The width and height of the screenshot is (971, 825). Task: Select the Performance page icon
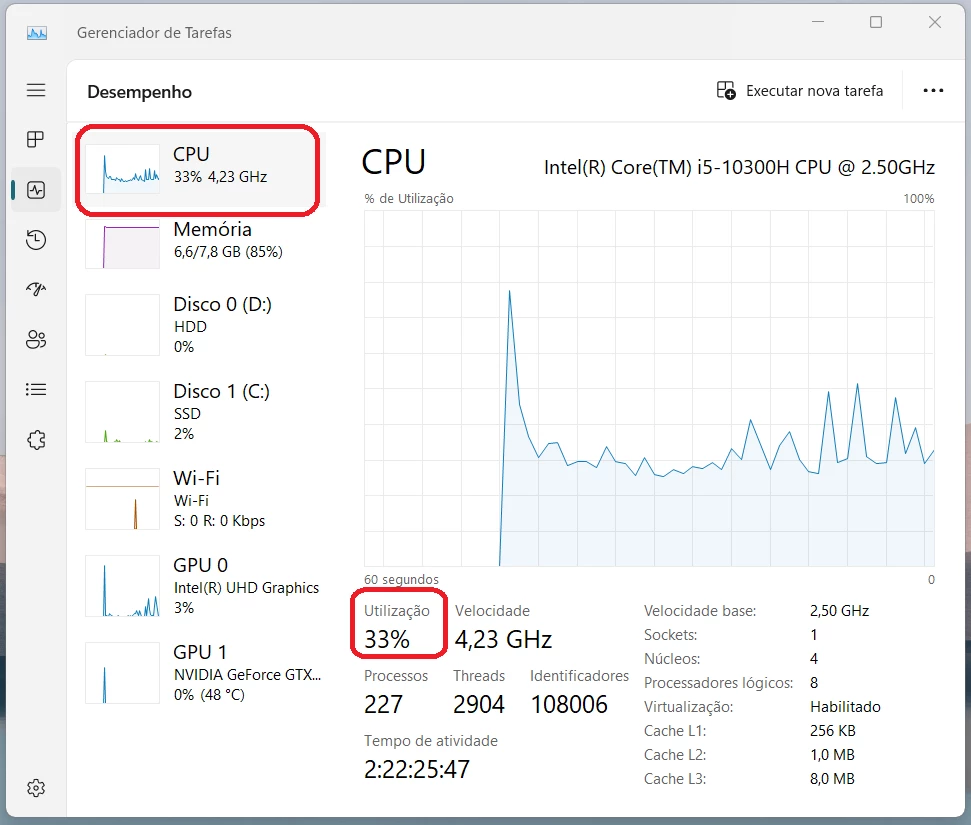(36, 190)
